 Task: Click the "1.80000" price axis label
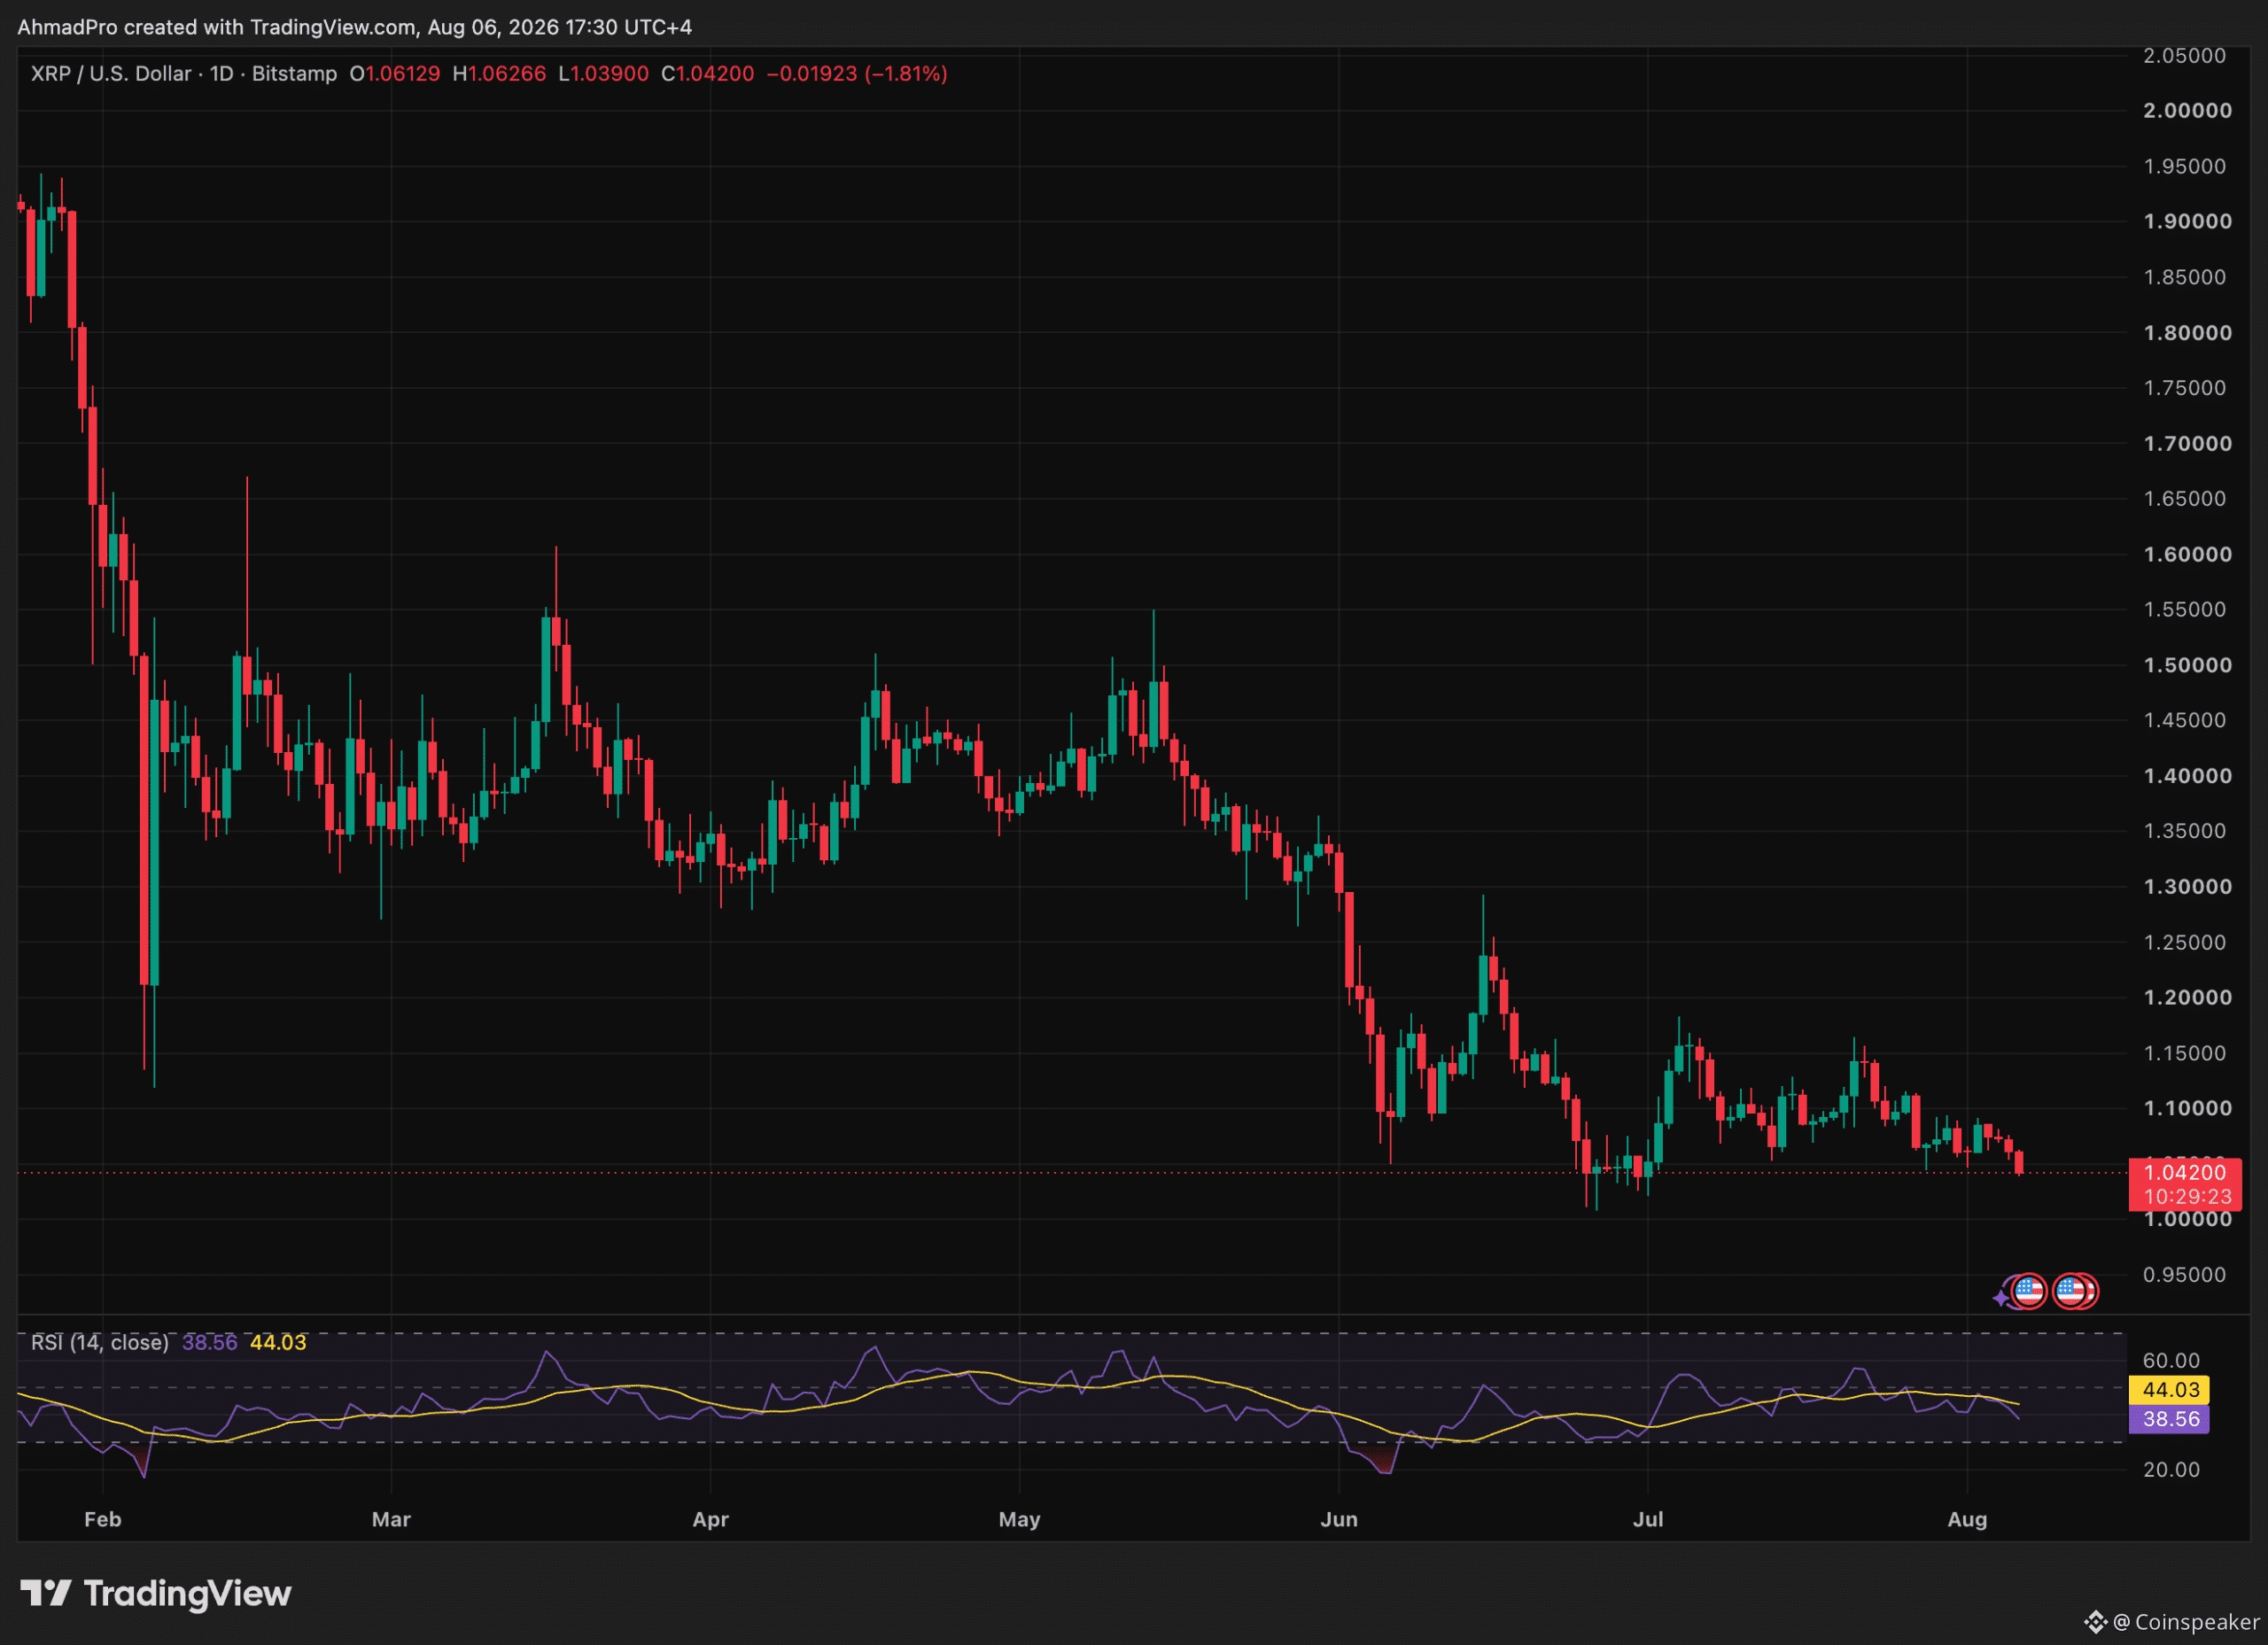click(x=2187, y=332)
